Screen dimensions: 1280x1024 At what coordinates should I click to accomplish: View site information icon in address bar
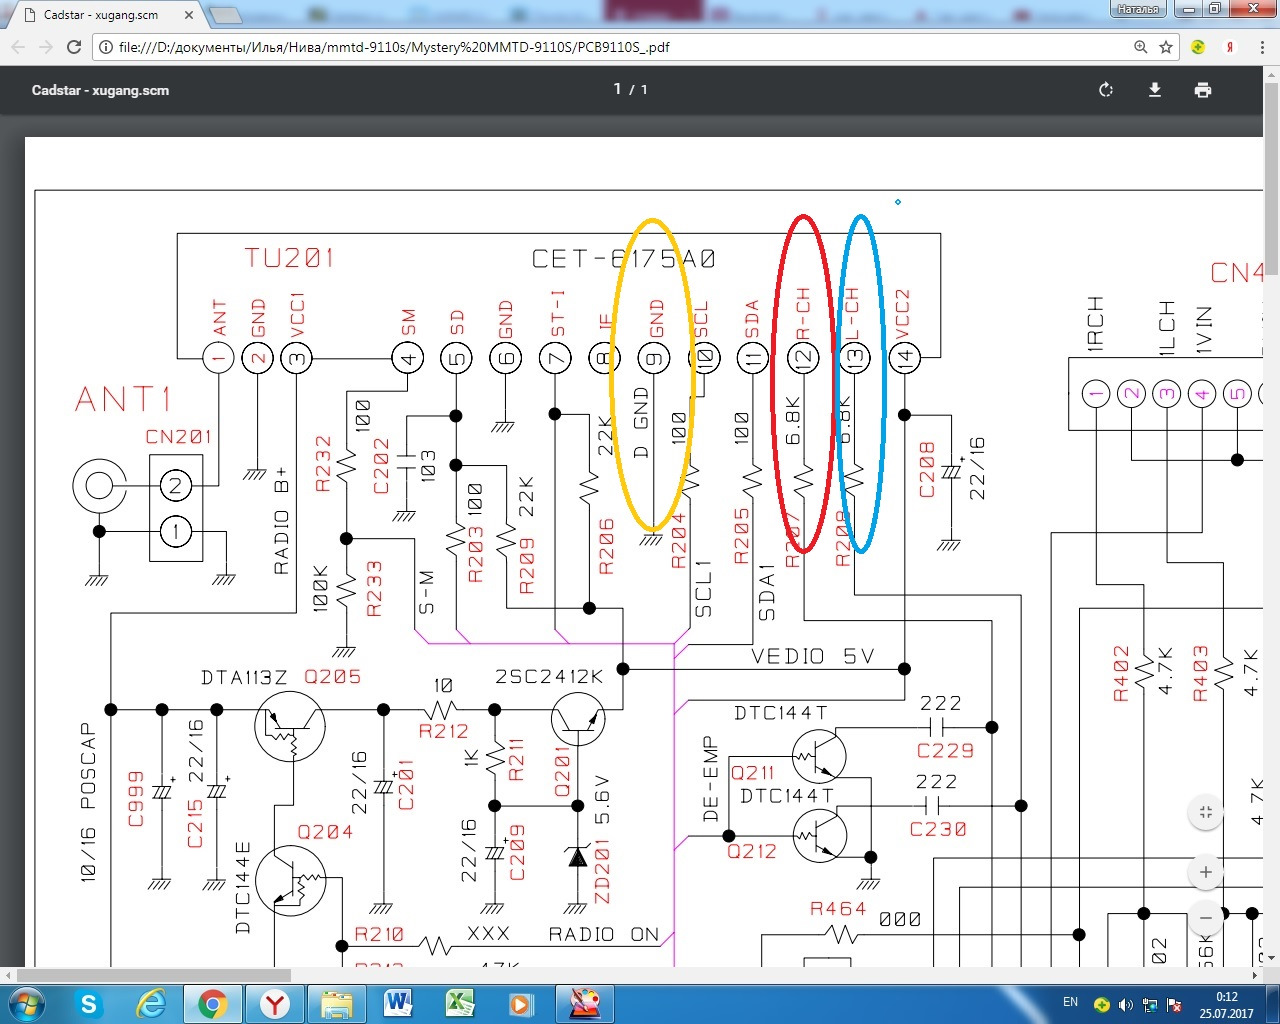[107, 47]
